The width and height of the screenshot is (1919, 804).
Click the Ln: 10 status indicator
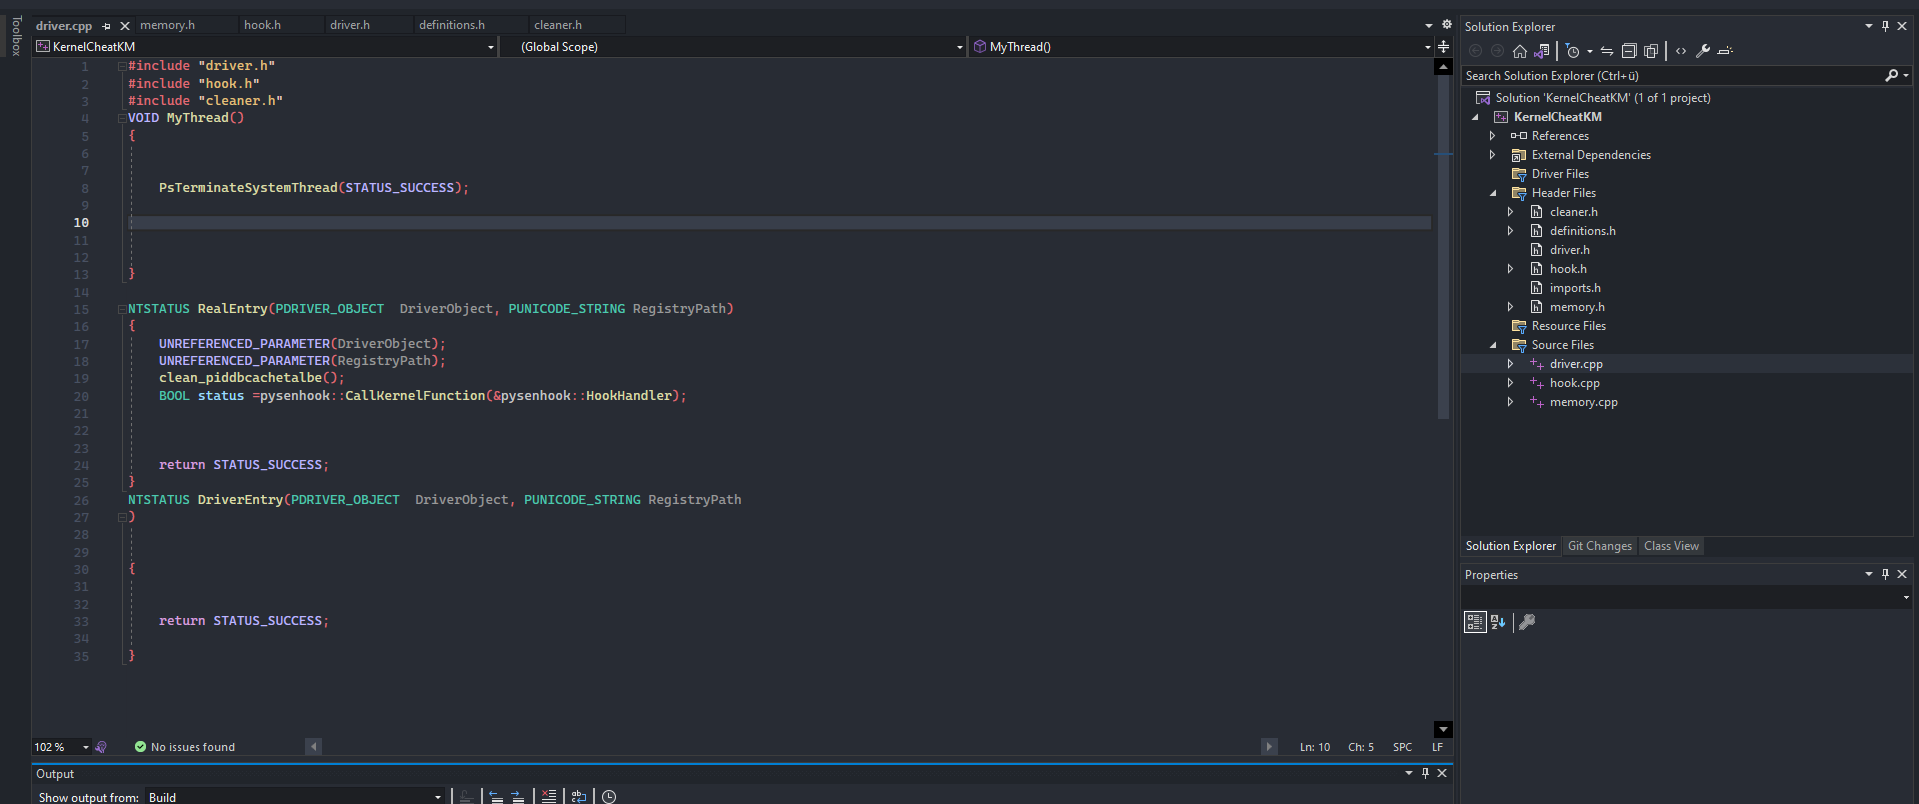[x=1315, y=747]
